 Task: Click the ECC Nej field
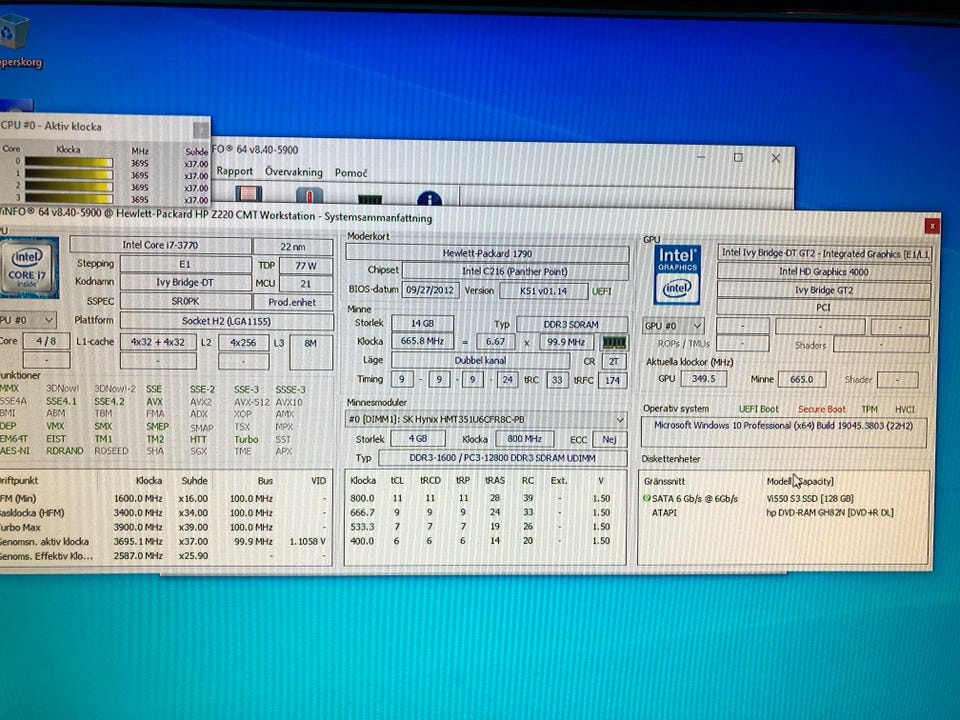[609, 439]
